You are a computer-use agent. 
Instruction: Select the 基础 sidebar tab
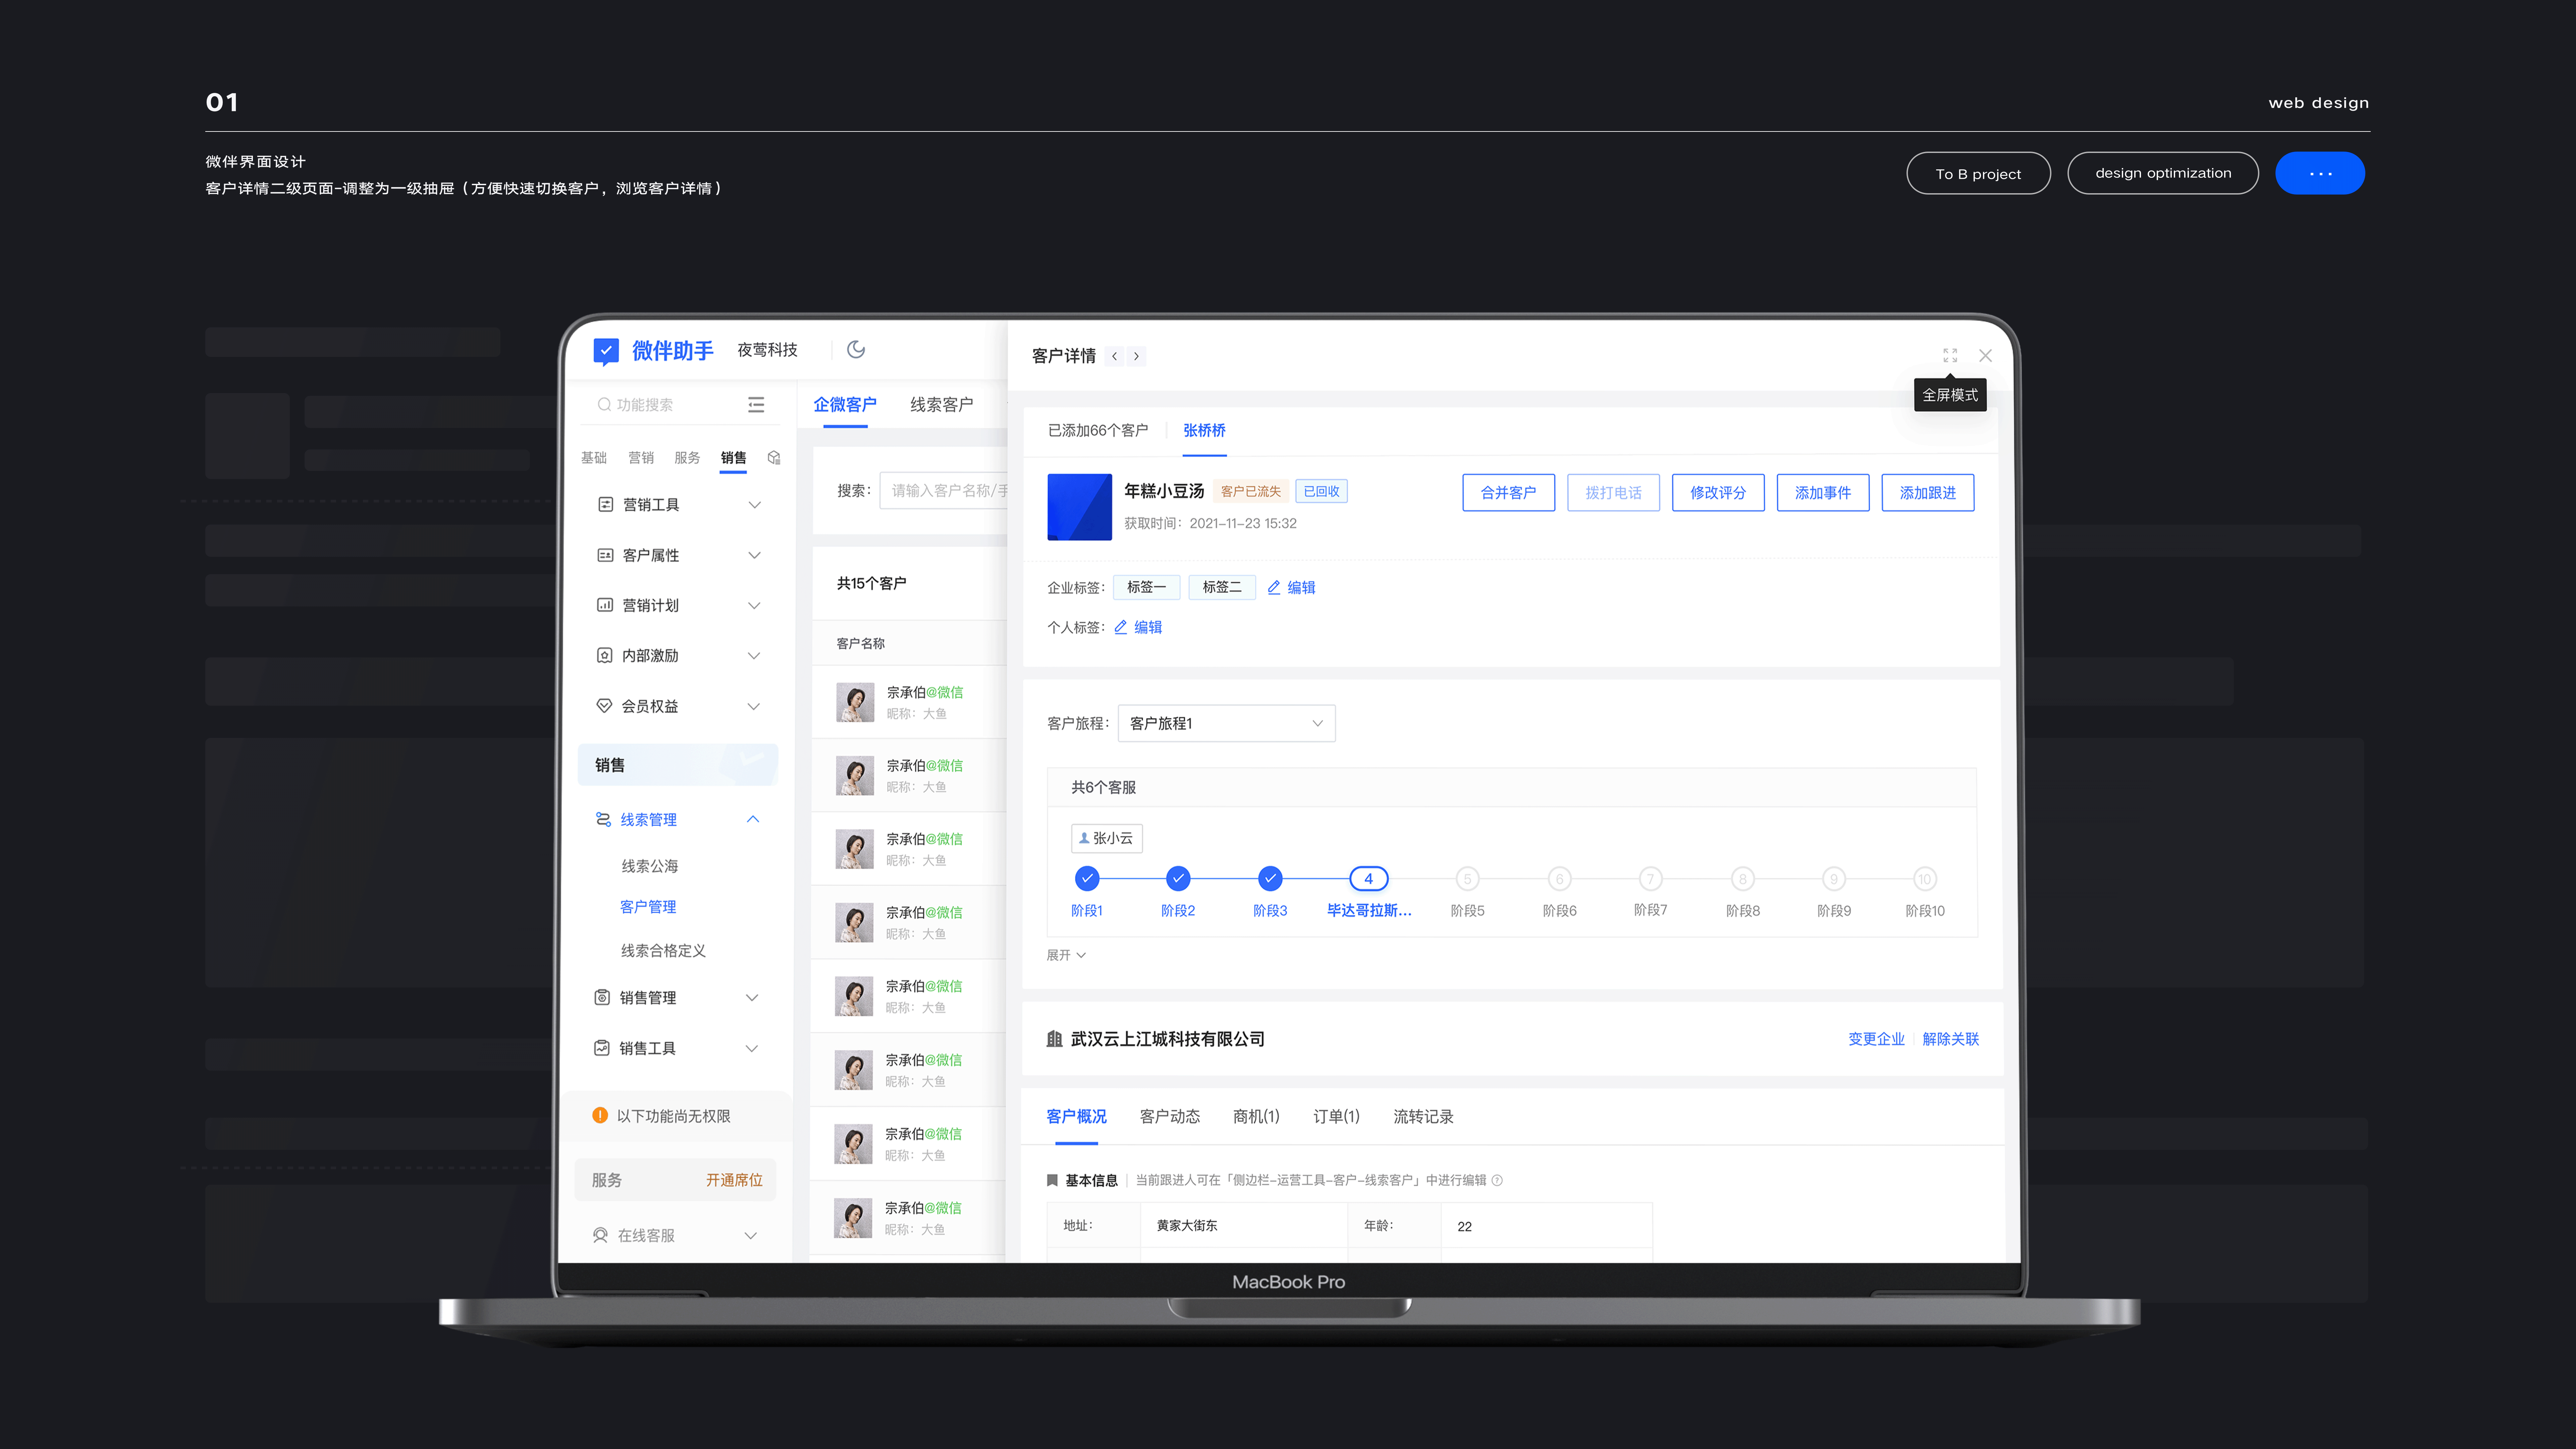click(x=594, y=458)
